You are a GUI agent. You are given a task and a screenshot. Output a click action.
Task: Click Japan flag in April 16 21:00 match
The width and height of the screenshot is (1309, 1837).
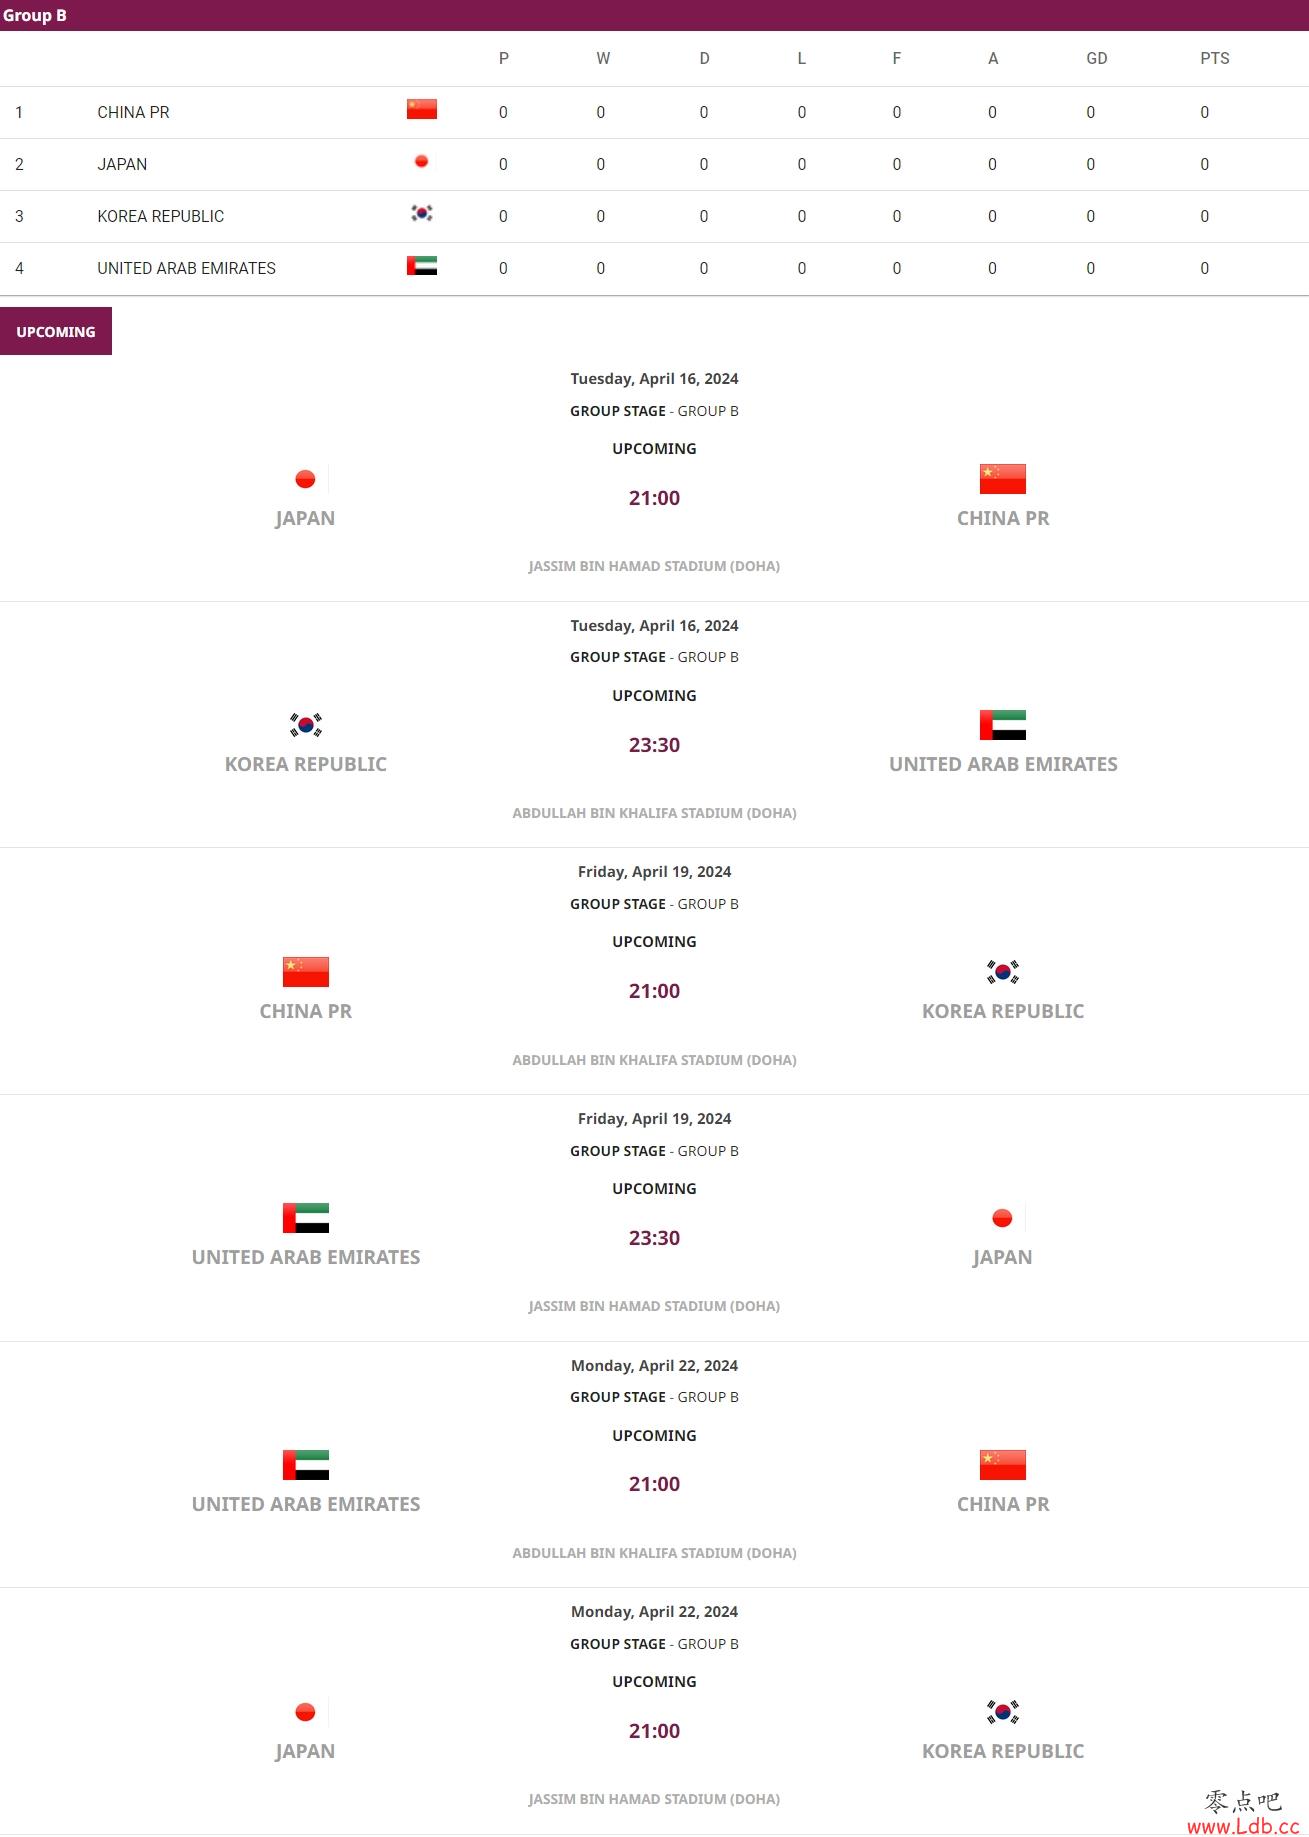click(x=305, y=479)
